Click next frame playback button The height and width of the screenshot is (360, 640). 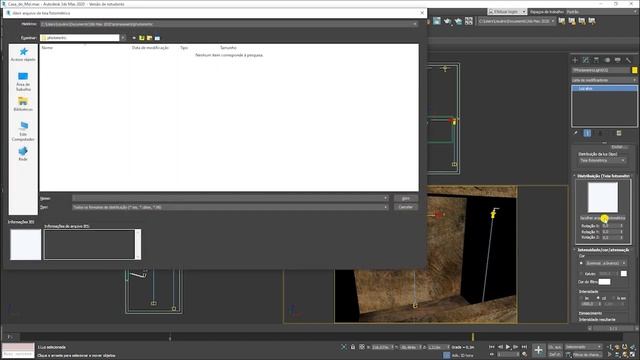pyautogui.click(x=516, y=347)
